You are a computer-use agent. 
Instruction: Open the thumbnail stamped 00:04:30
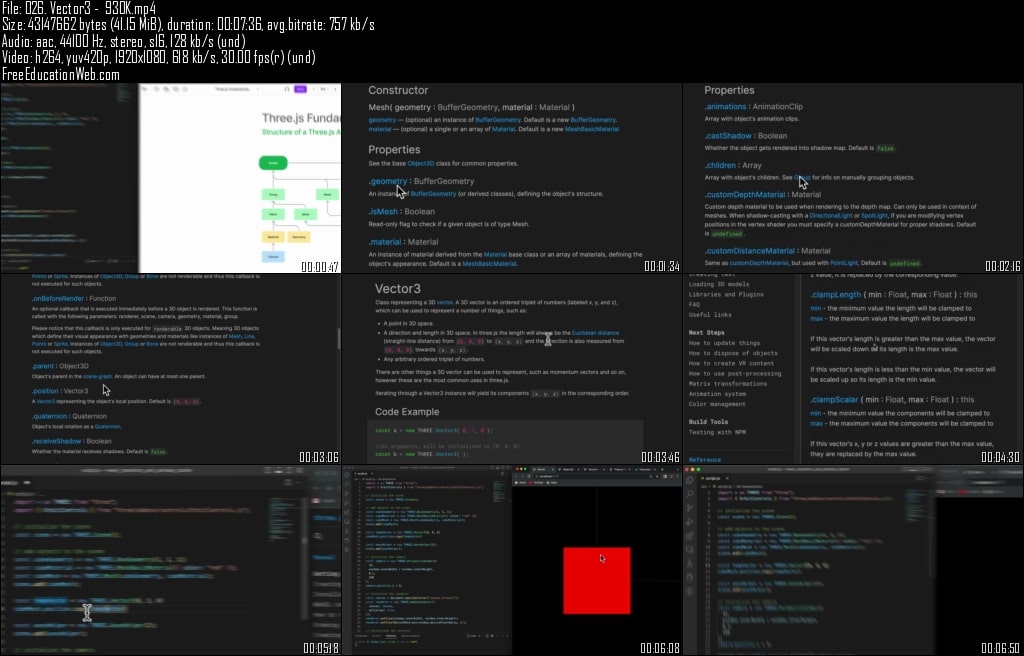pyautogui.click(x=853, y=369)
